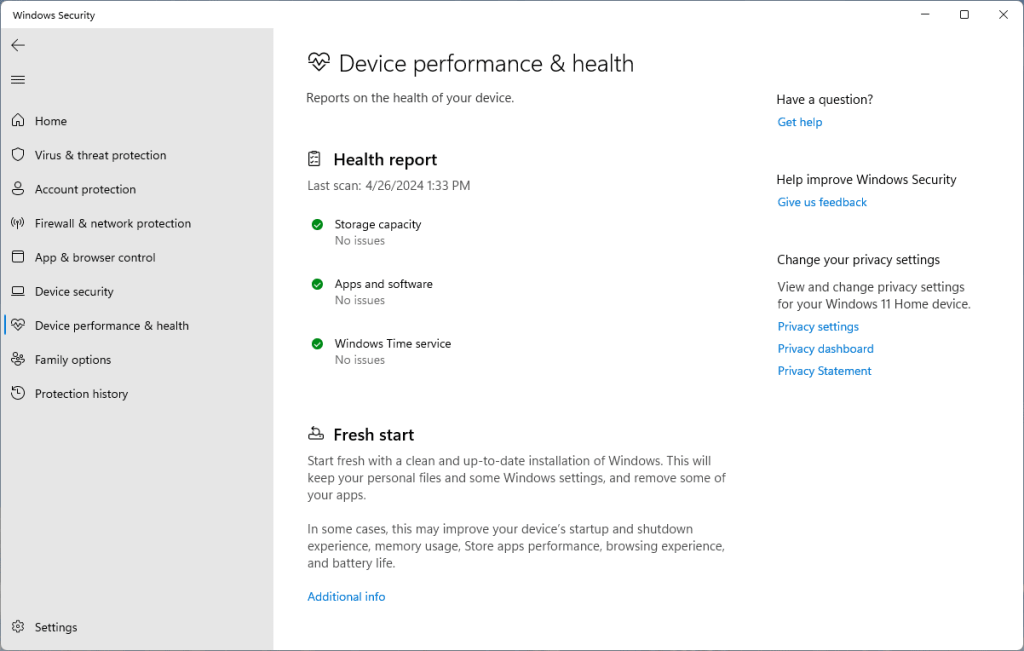Viewport: 1024px width, 651px height.
Task: Click the Device performance & health page title
Action: (487, 63)
